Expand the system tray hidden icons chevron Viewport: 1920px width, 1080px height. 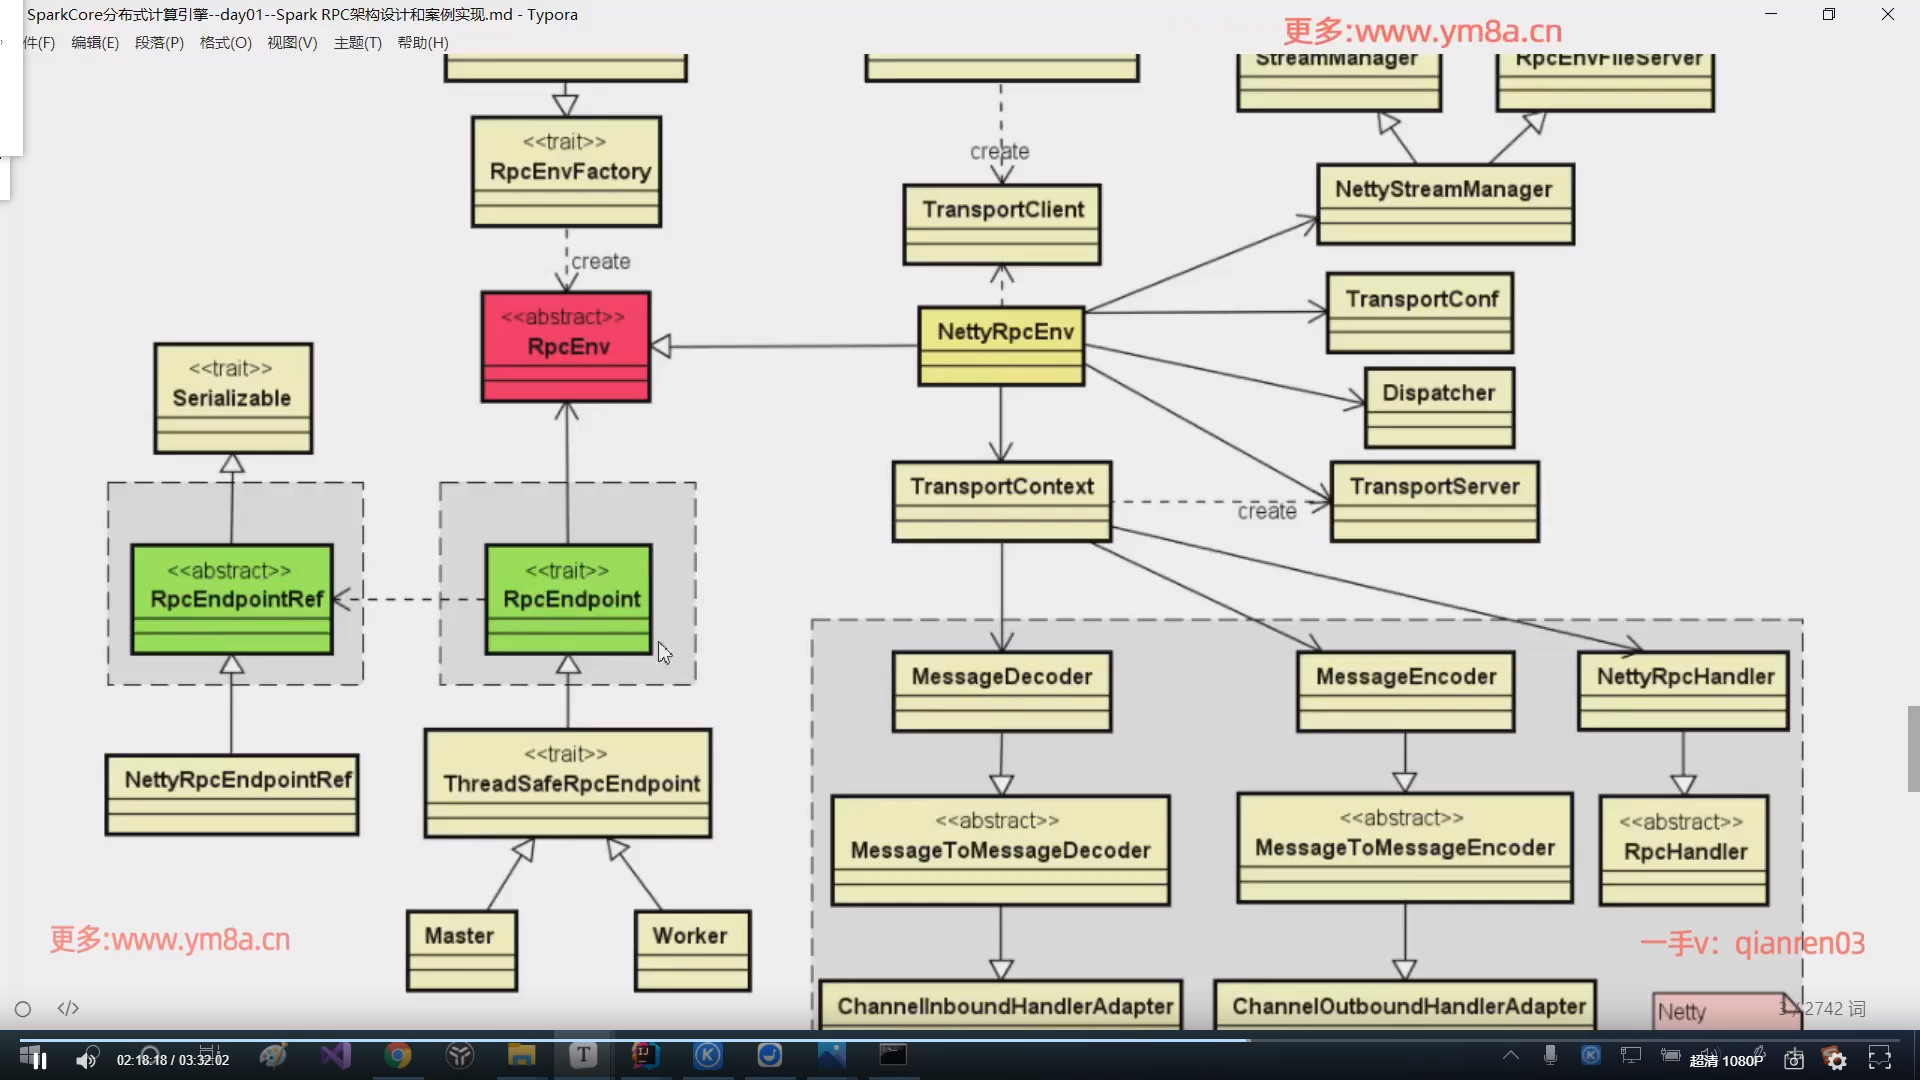(x=1511, y=1055)
